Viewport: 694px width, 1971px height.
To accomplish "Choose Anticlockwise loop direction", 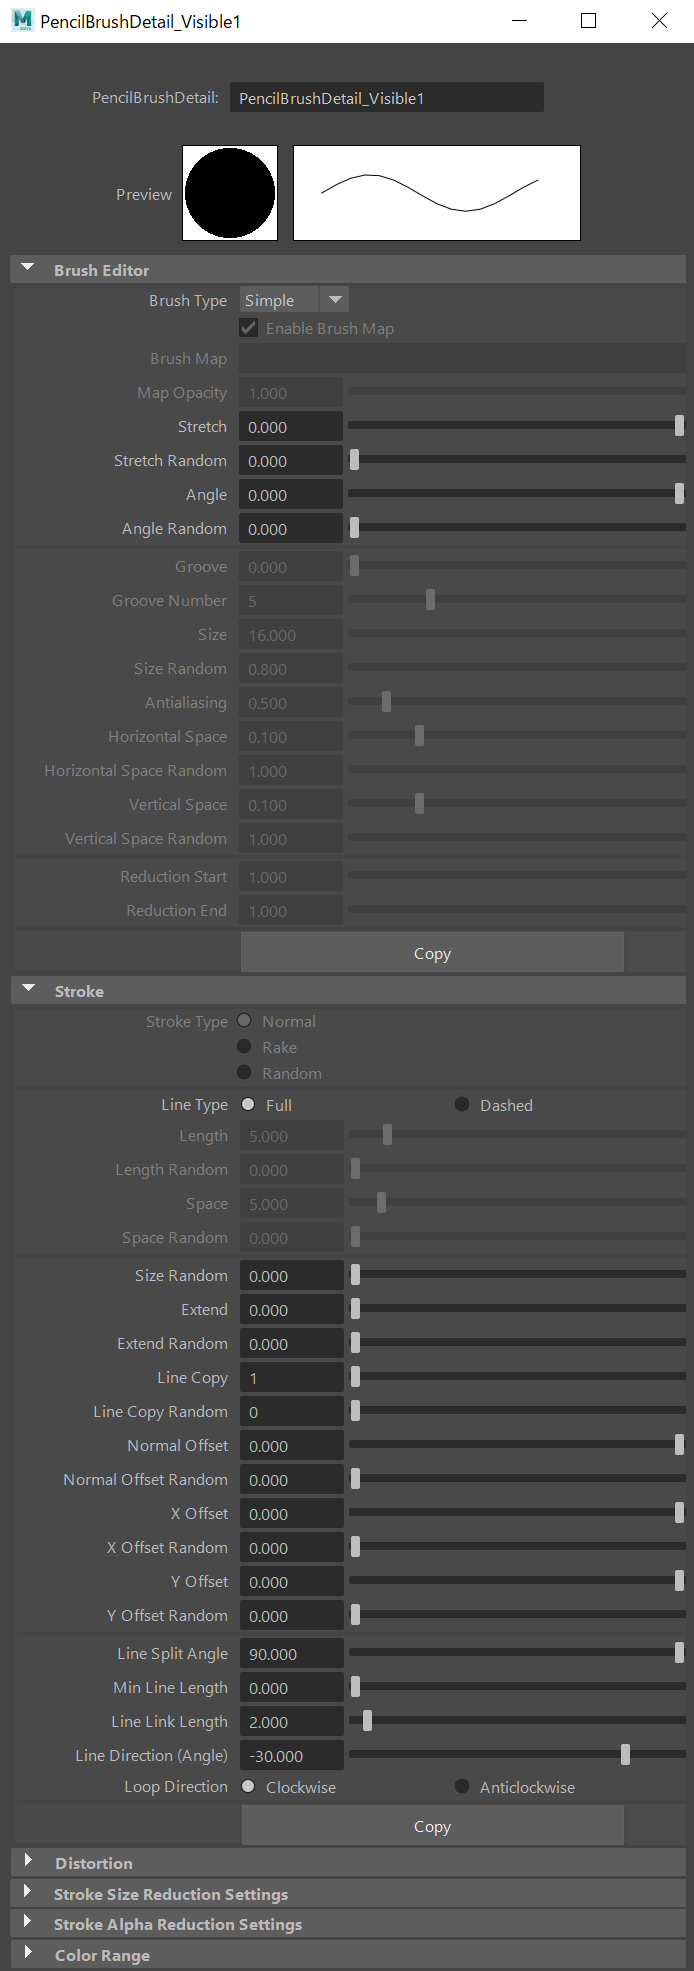I will pyautogui.click(x=462, y=1786).
